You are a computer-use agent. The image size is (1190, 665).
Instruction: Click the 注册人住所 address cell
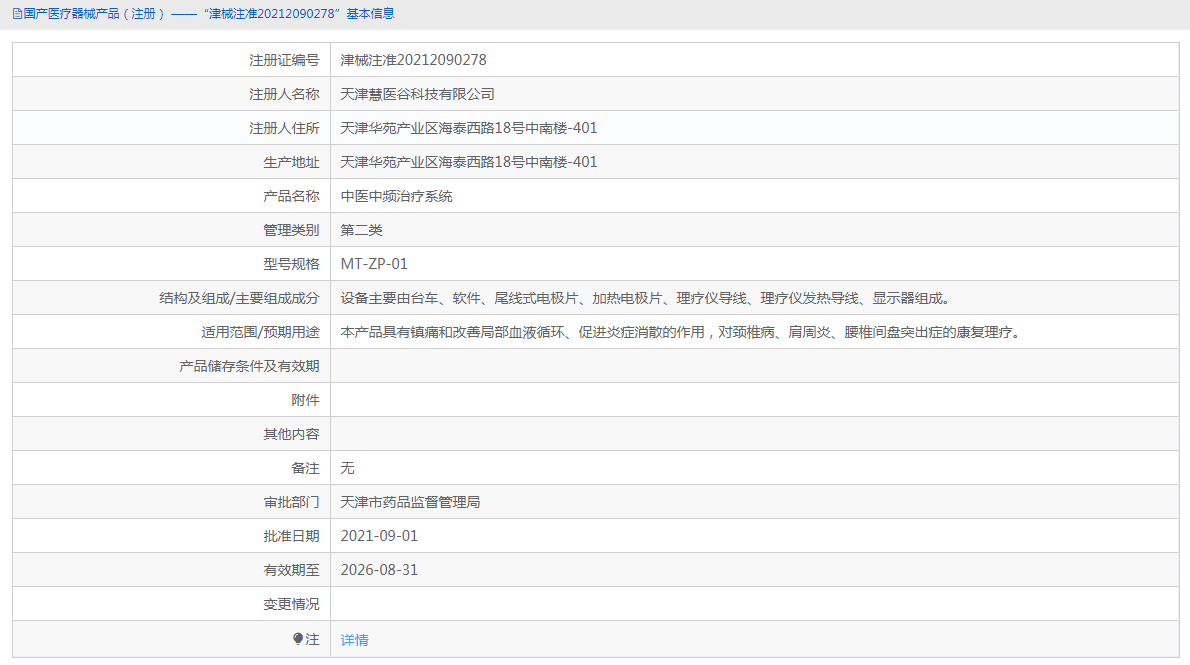click(x=467, y=127)
